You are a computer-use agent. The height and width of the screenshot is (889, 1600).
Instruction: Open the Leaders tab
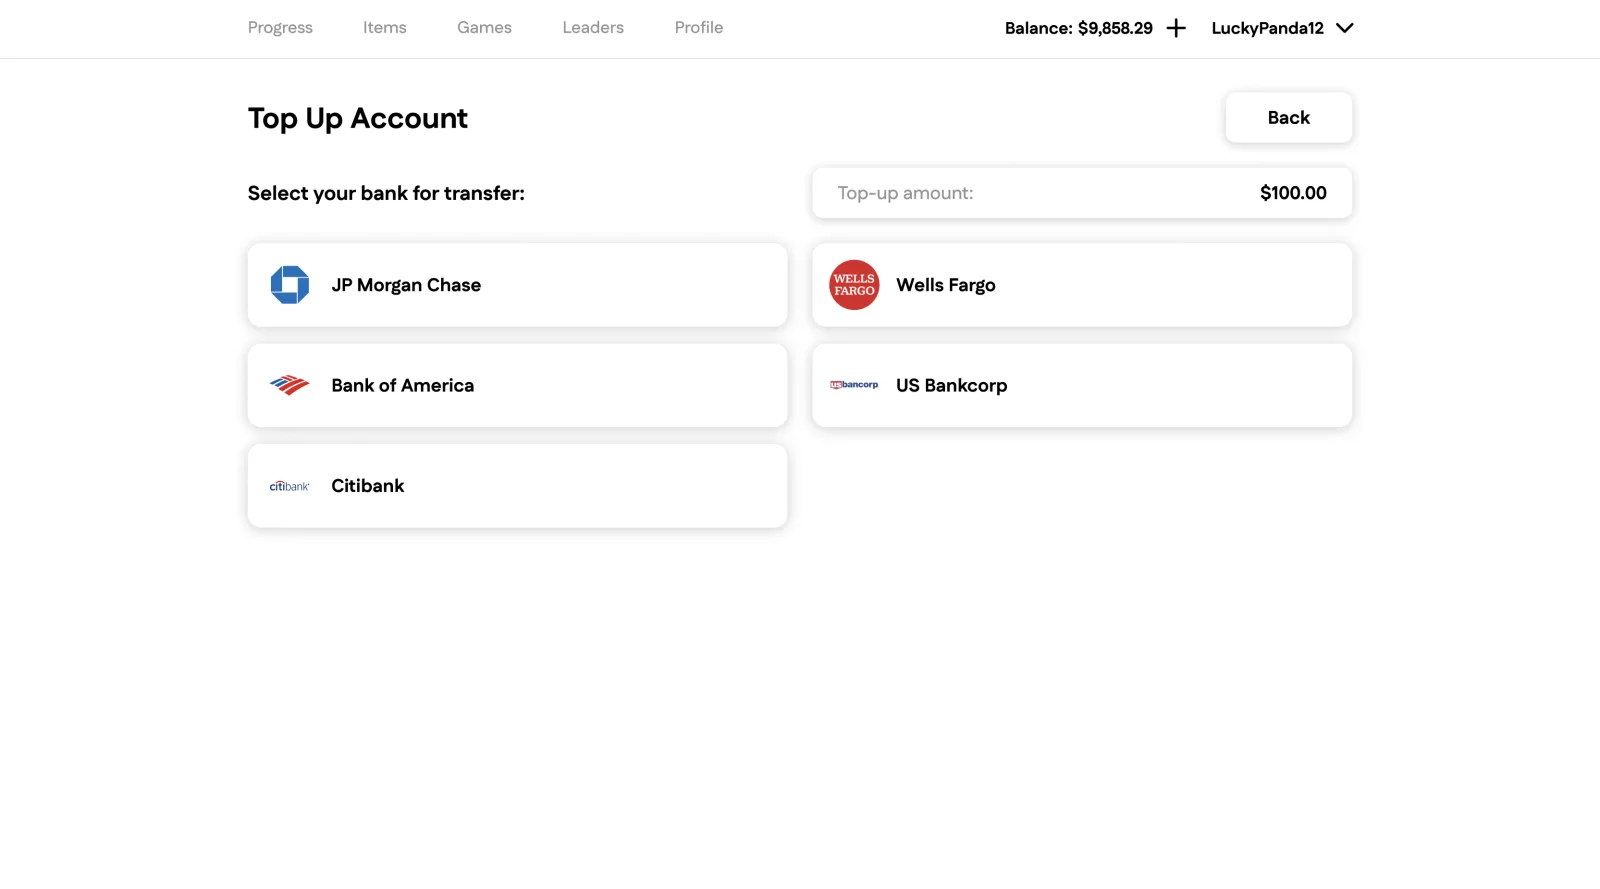click(593, 28)
